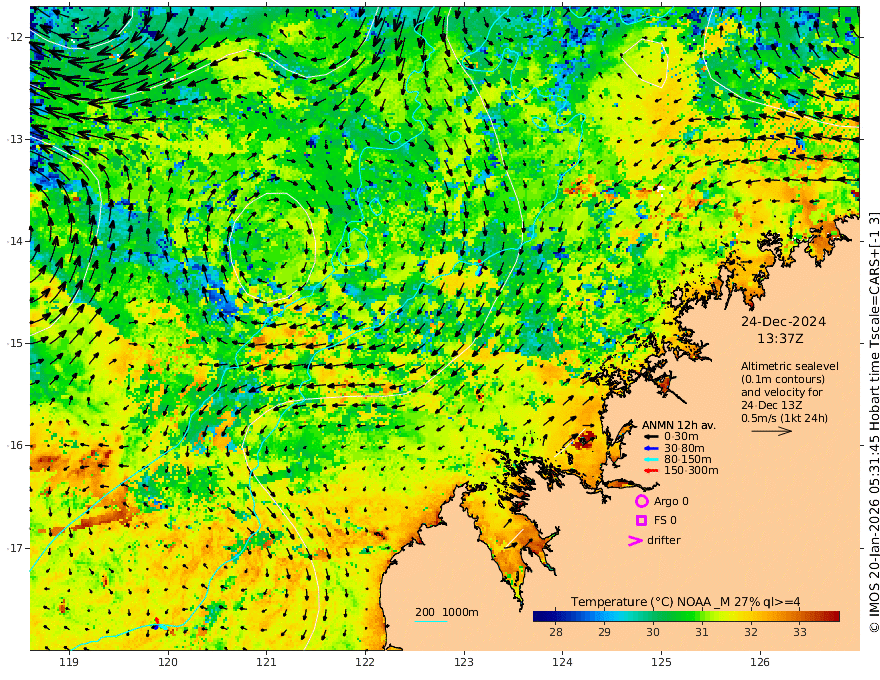Click the red 150-300m arrow legend icon
The image size is (880, 680).
click(x=650, y=471)
